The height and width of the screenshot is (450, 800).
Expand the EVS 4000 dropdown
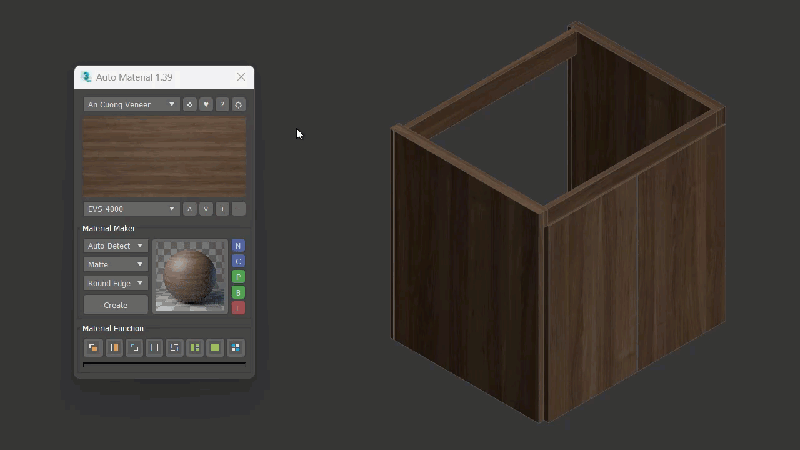(x=131, y=209)
